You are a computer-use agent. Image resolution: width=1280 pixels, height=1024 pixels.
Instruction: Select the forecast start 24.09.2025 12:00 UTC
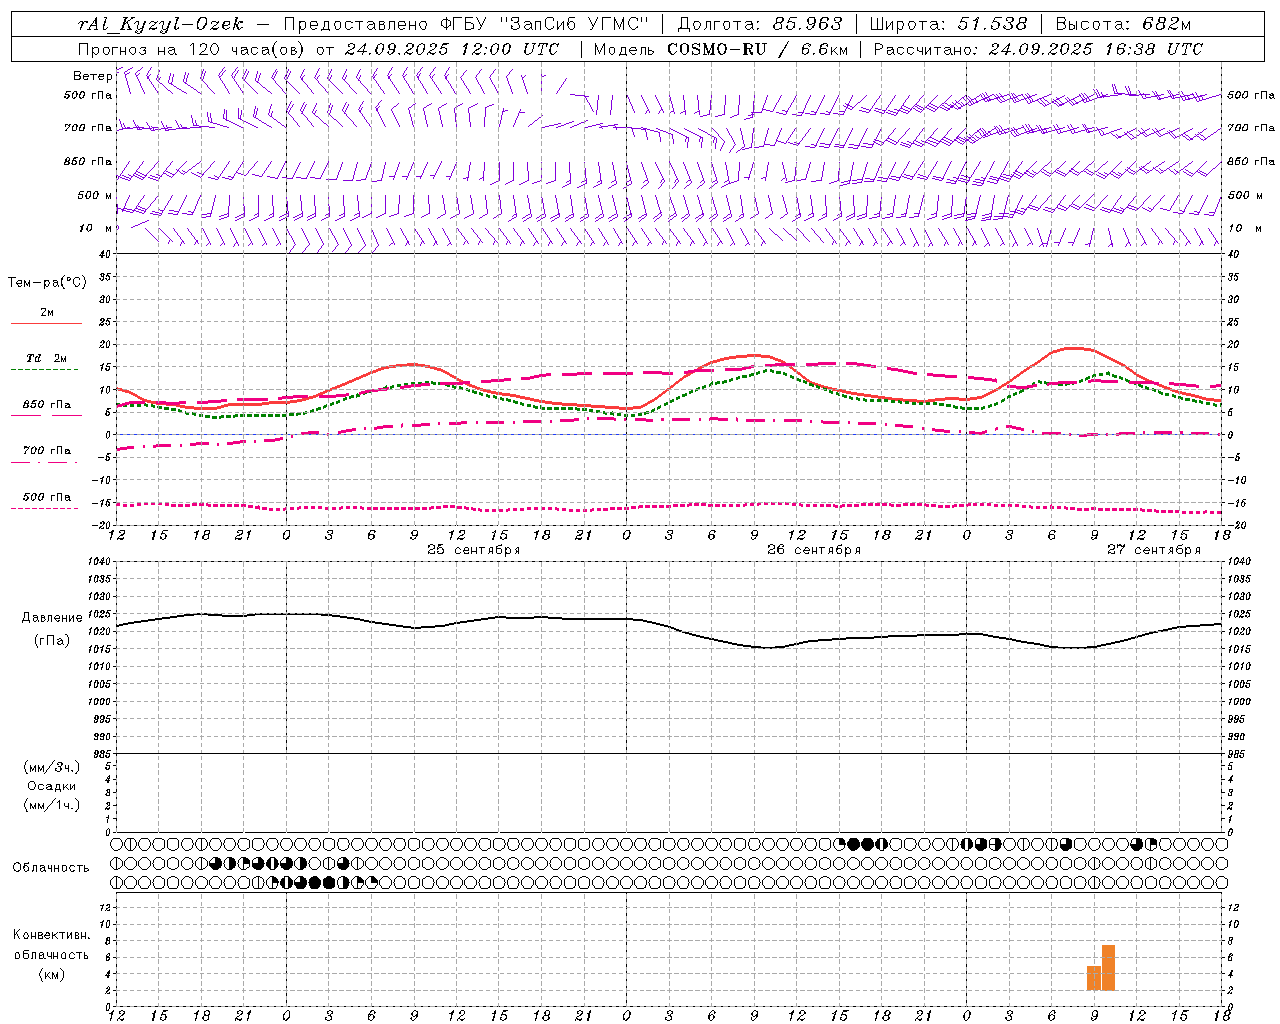452,49
